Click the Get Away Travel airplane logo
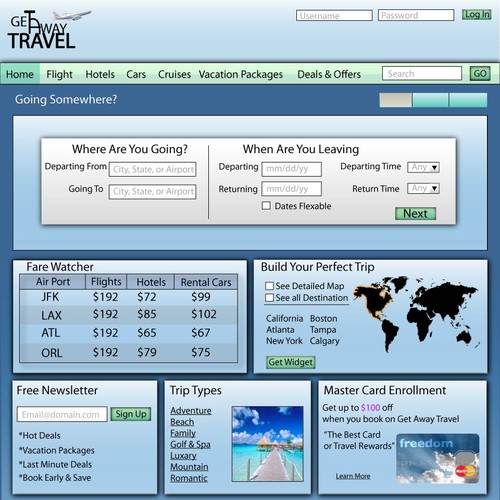The width and height of the screenshot is (500, 500). (x=49, y=30)
